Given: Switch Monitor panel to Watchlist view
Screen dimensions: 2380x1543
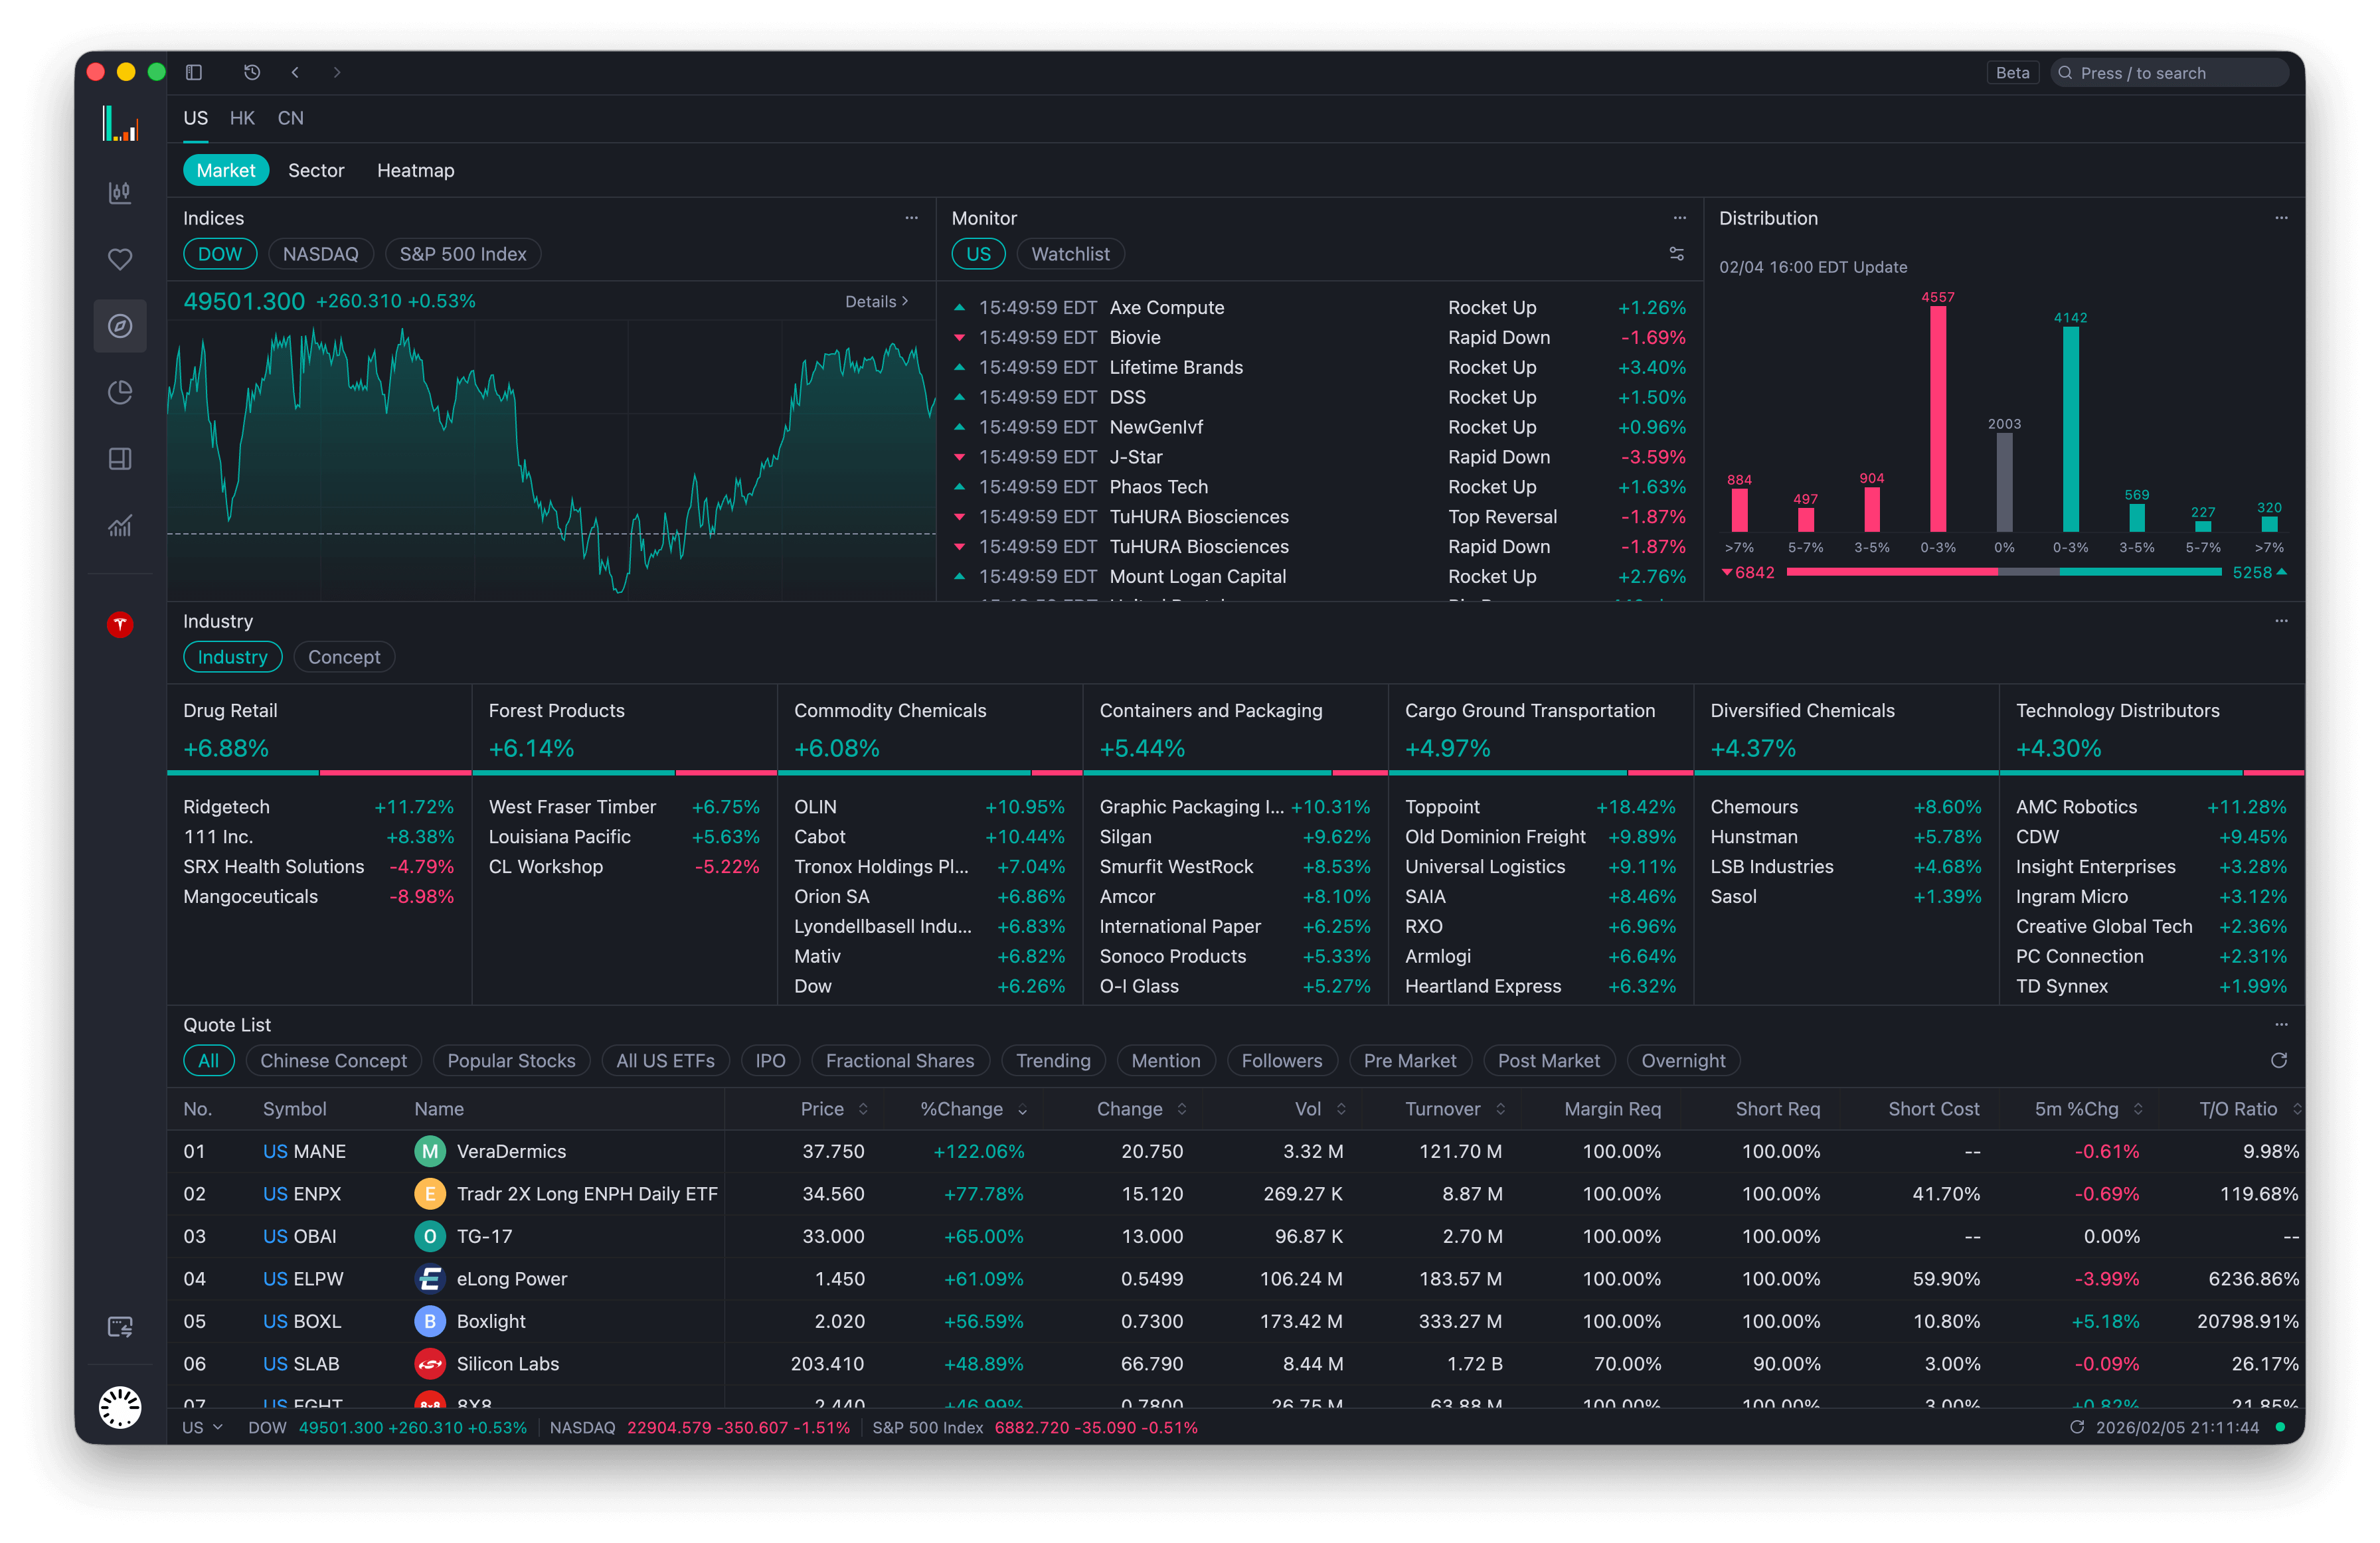Looking at the screenshot, I should (x=1070, y=253).
